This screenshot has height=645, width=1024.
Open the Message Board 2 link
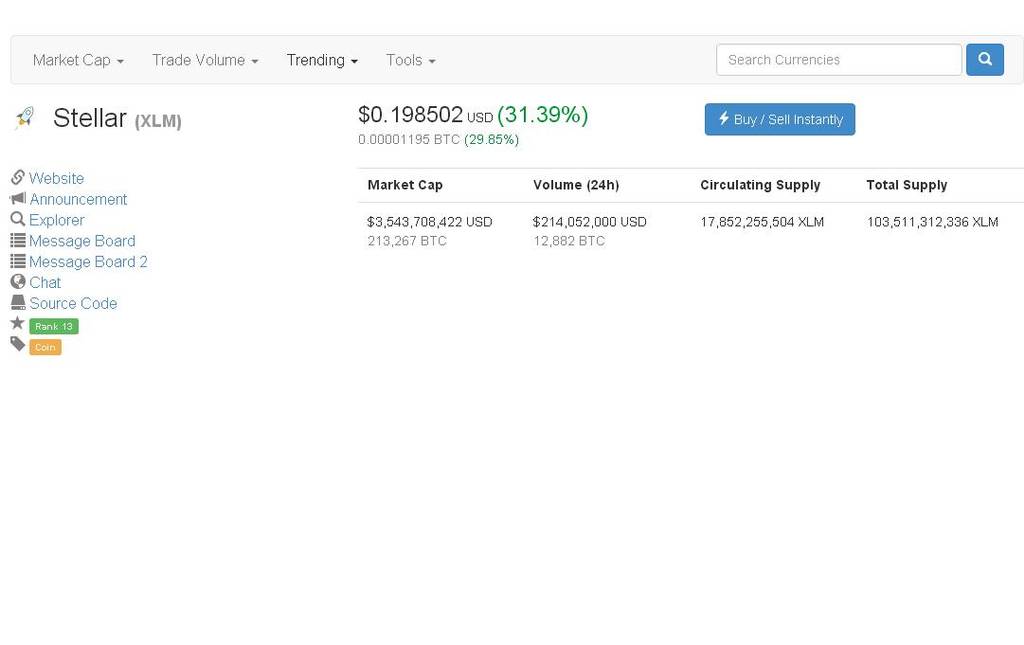click(88, 262)
